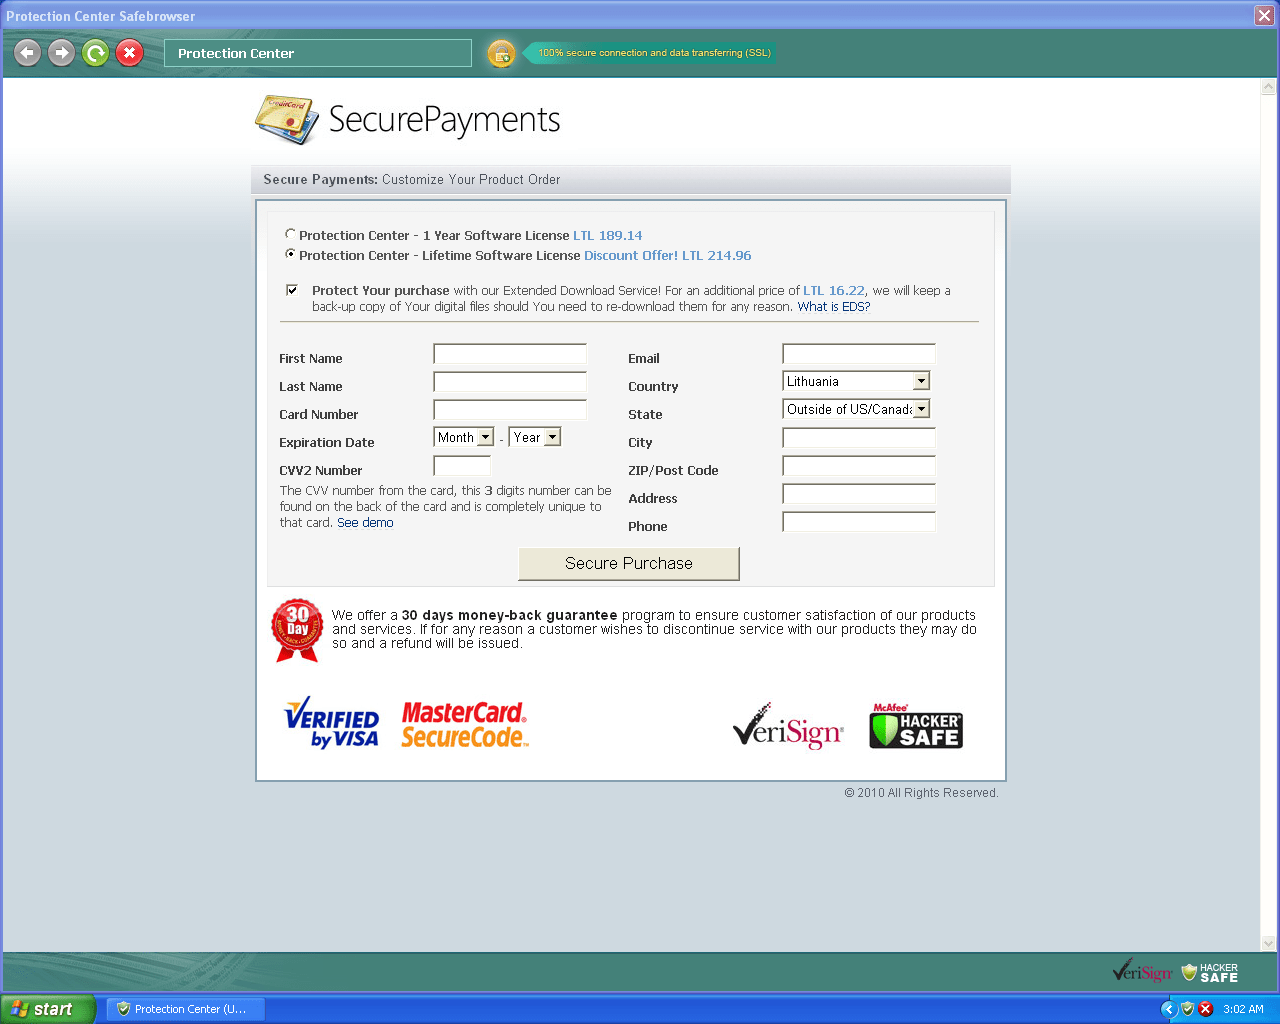
Task: Click the forward navigation arrow button
Action: pos(62,53)
